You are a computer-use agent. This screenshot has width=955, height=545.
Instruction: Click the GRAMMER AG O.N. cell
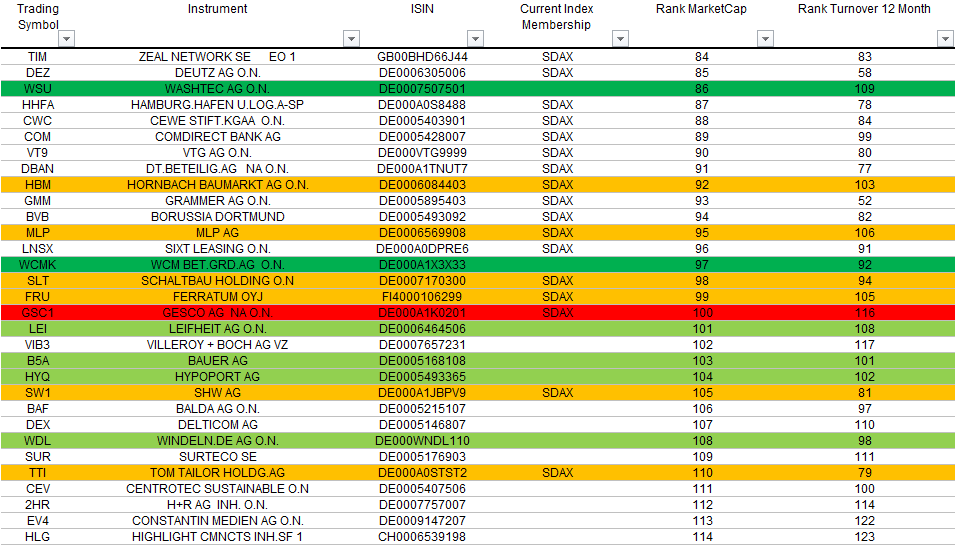point(217,200)
